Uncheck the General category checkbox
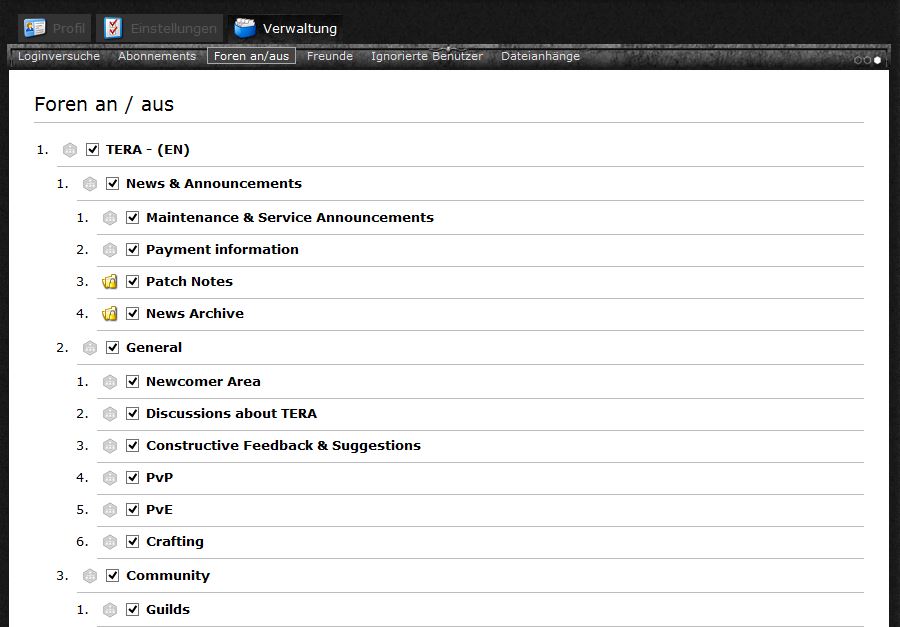The height and width of the screenshot is (627, 900). click(113, 348)
